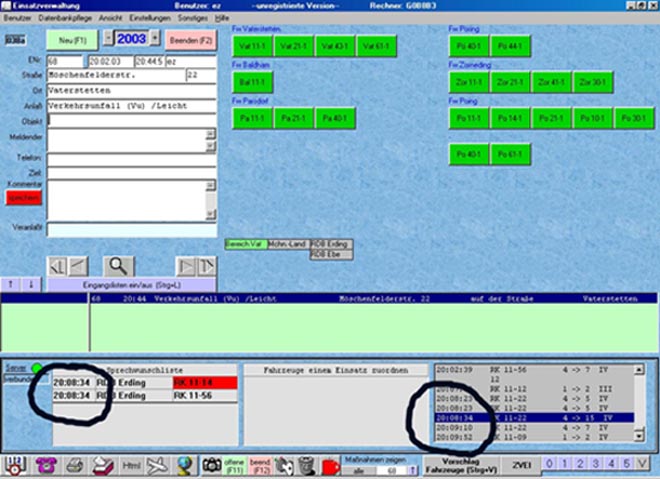This screenshot has height=479, width=660.
Task: Increase year with plus button beside 2003
Action: [155, 38]
